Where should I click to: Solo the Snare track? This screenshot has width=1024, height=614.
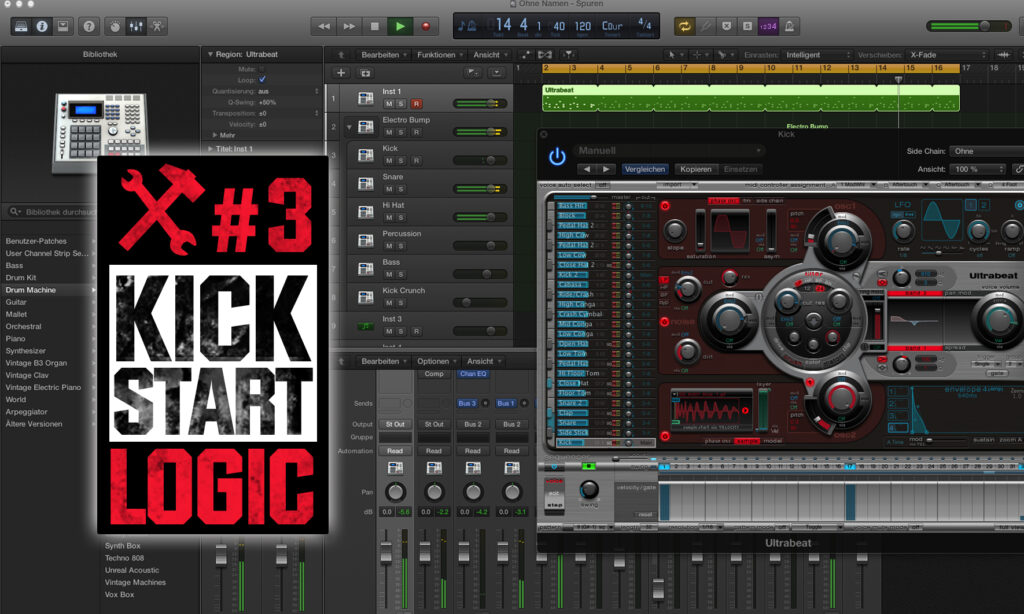point(401,189)
